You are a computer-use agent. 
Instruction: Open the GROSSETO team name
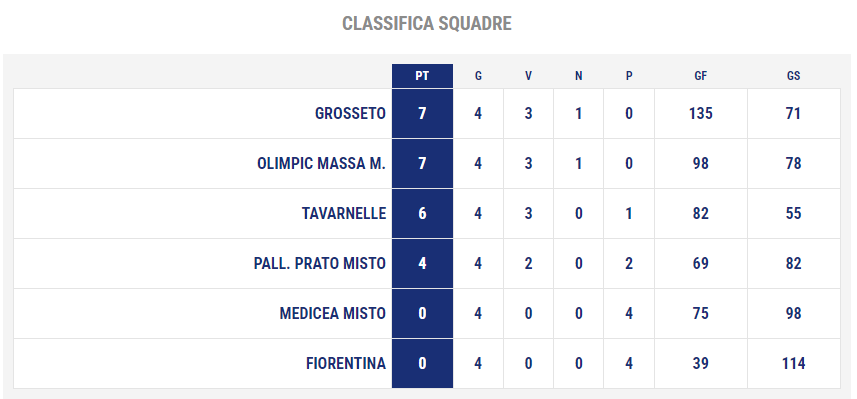(350, 113)
